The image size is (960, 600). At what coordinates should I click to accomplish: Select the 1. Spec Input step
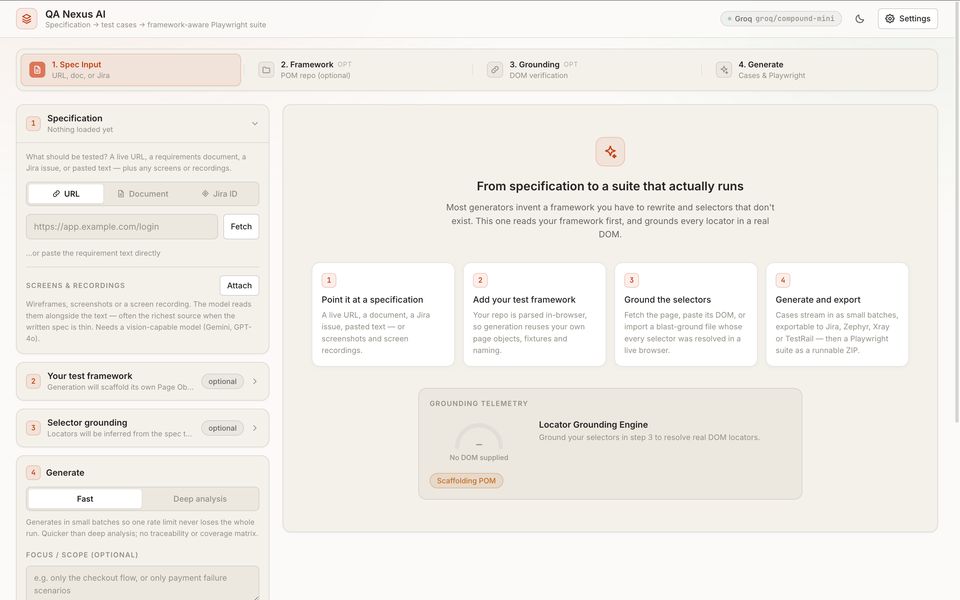pyautogui.click(x=130, y=70)
